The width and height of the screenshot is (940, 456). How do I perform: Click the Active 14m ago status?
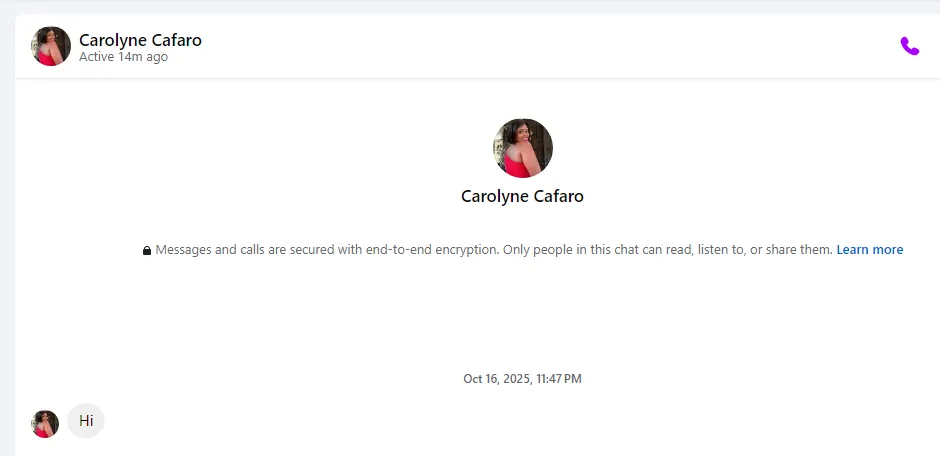(x=123, y=58)
